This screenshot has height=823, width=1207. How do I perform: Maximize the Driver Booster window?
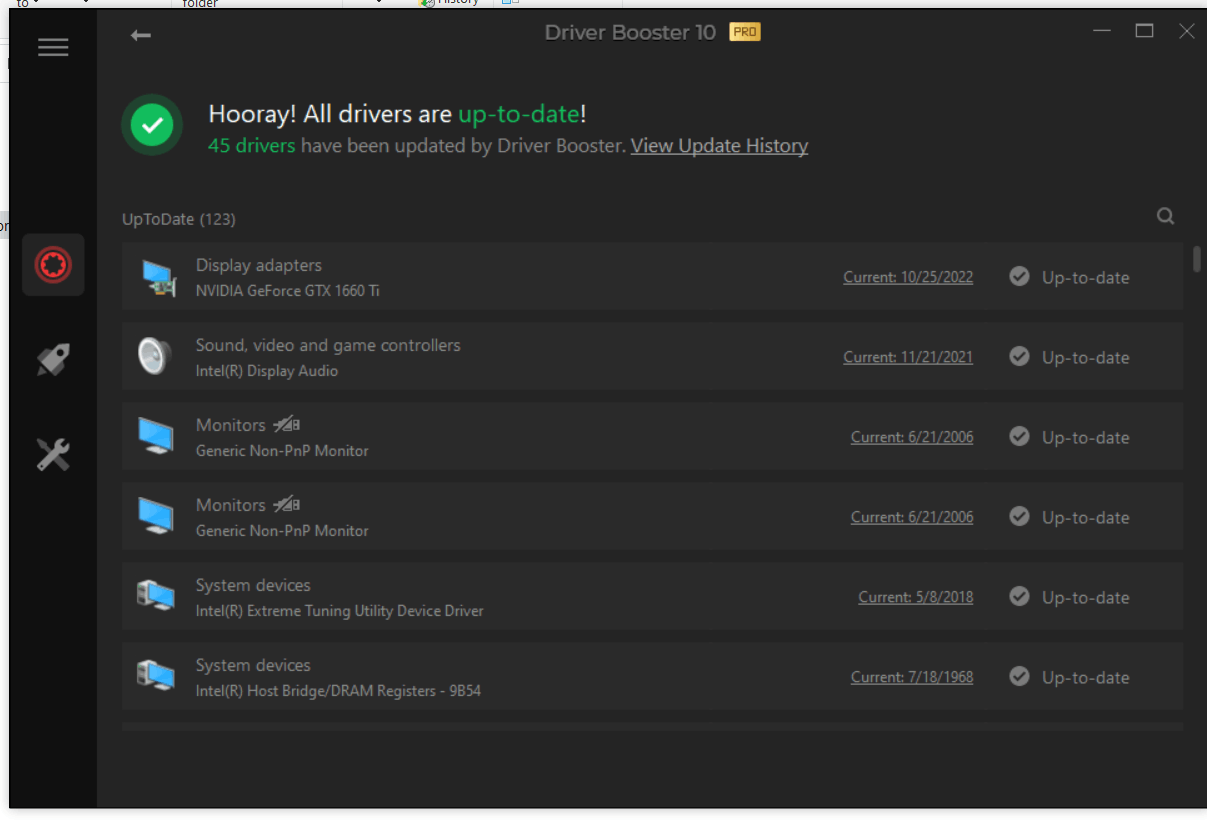(1144, 32)
